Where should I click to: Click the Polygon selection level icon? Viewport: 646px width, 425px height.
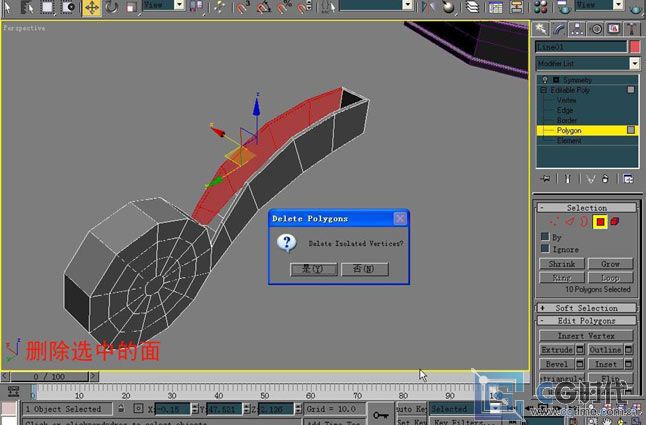(x=600, y=222)
